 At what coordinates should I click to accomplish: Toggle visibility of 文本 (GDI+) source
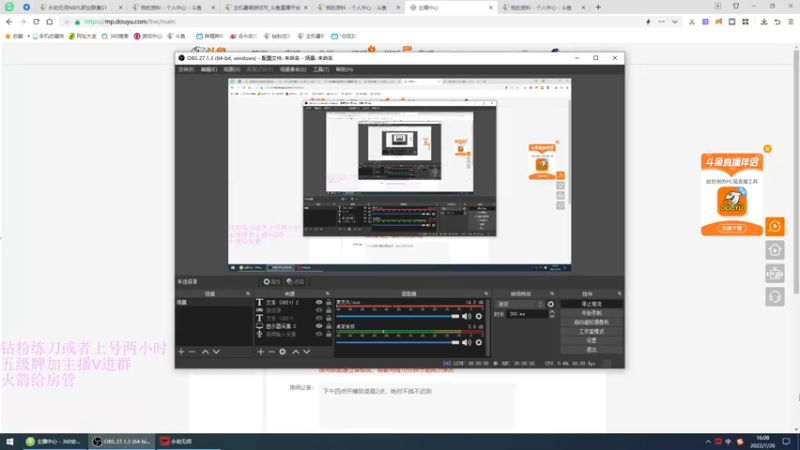pyautogui.click(x=319, y=318)
